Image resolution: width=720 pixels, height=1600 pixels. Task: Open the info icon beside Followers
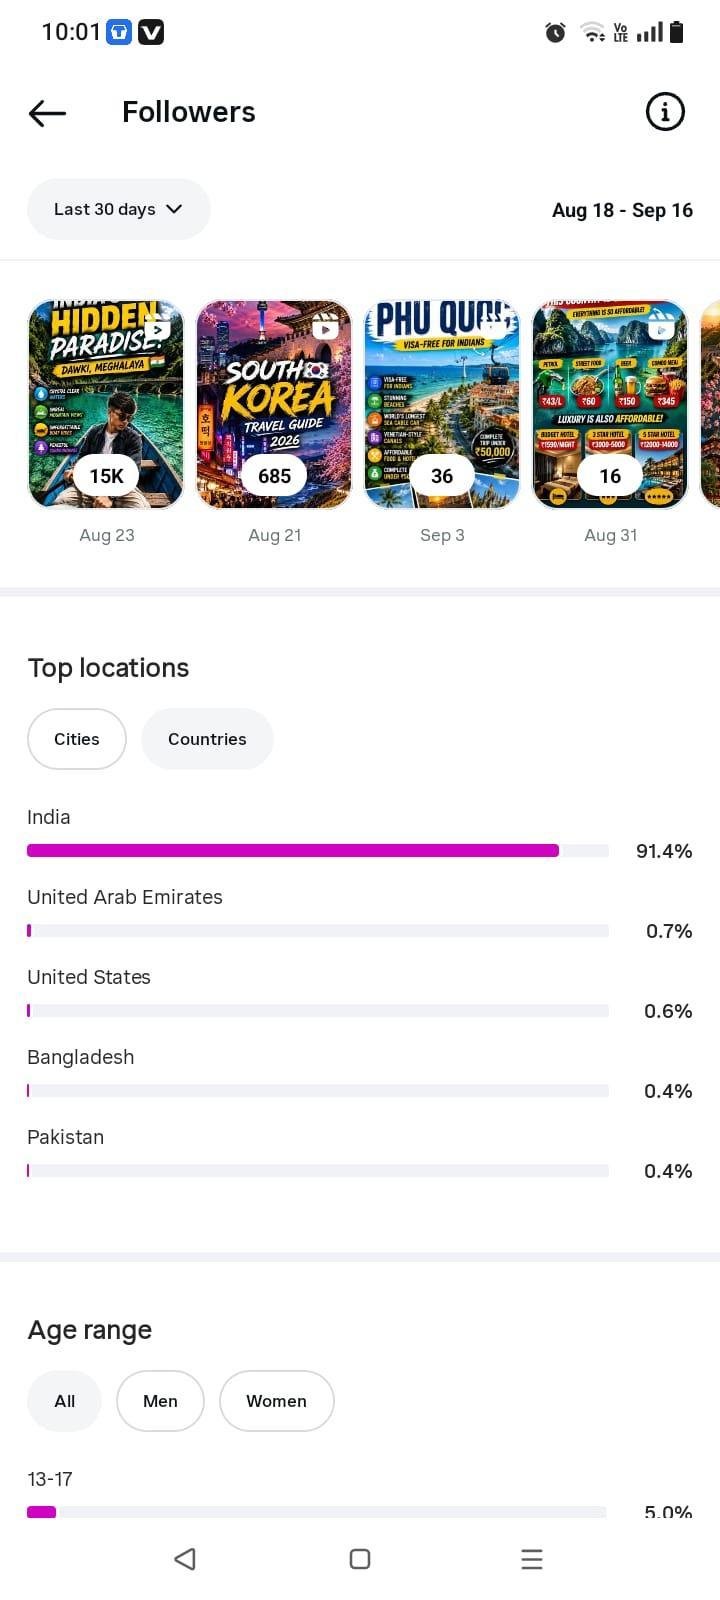point(665,112)
